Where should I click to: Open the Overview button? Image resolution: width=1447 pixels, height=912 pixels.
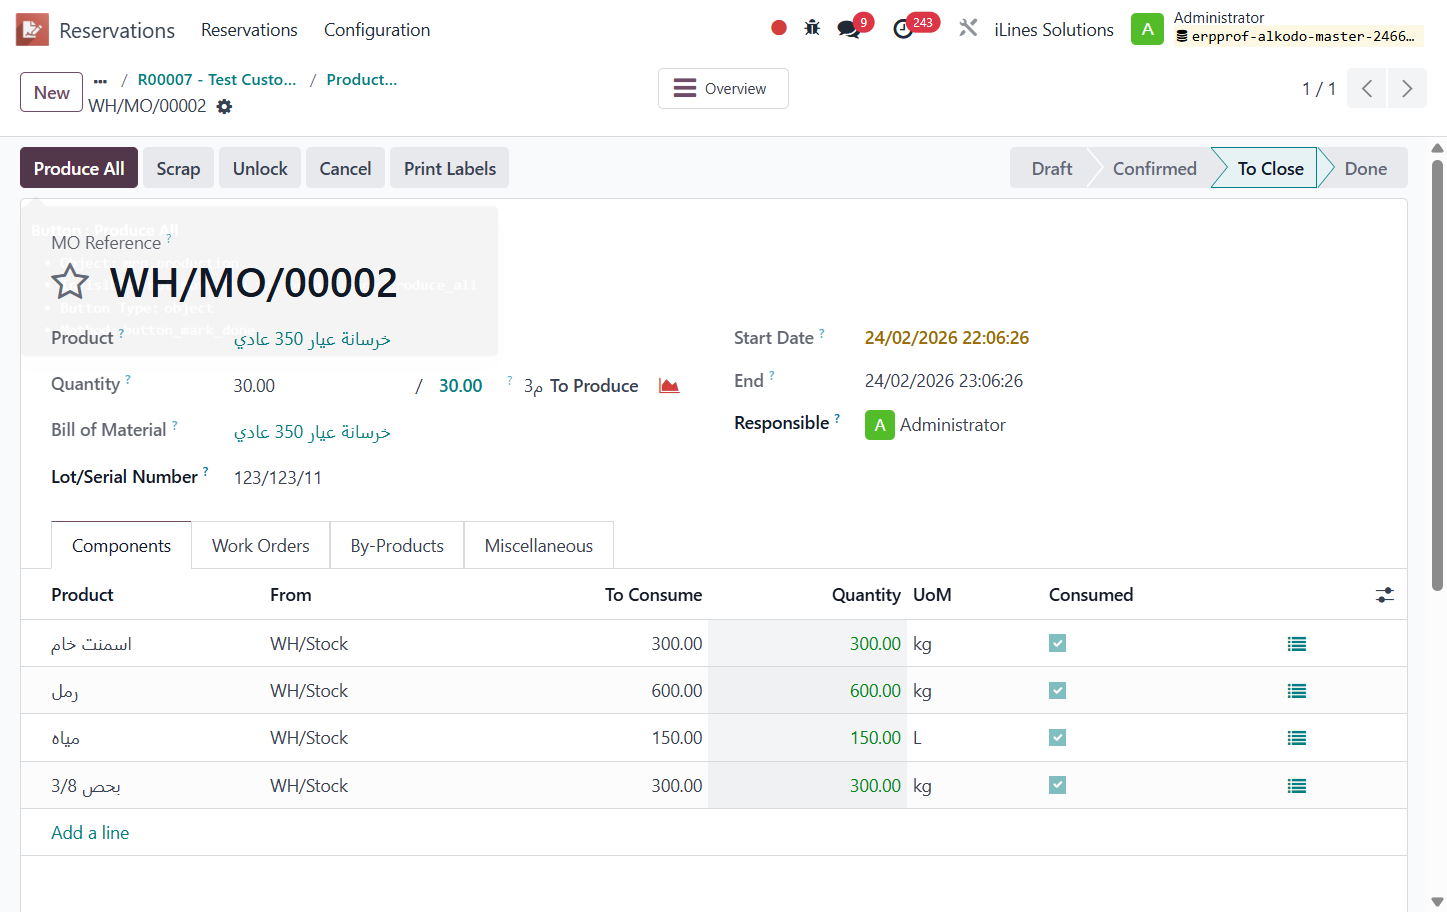(x=723, y=88)
